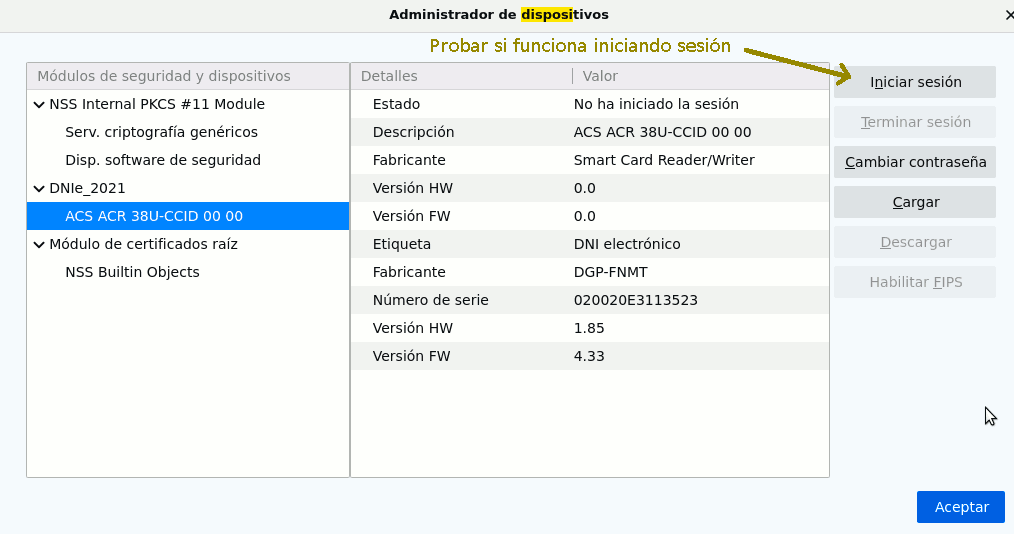
Task: Click 'No ha iniciado la sesión' value
Action: pos(656,104)
